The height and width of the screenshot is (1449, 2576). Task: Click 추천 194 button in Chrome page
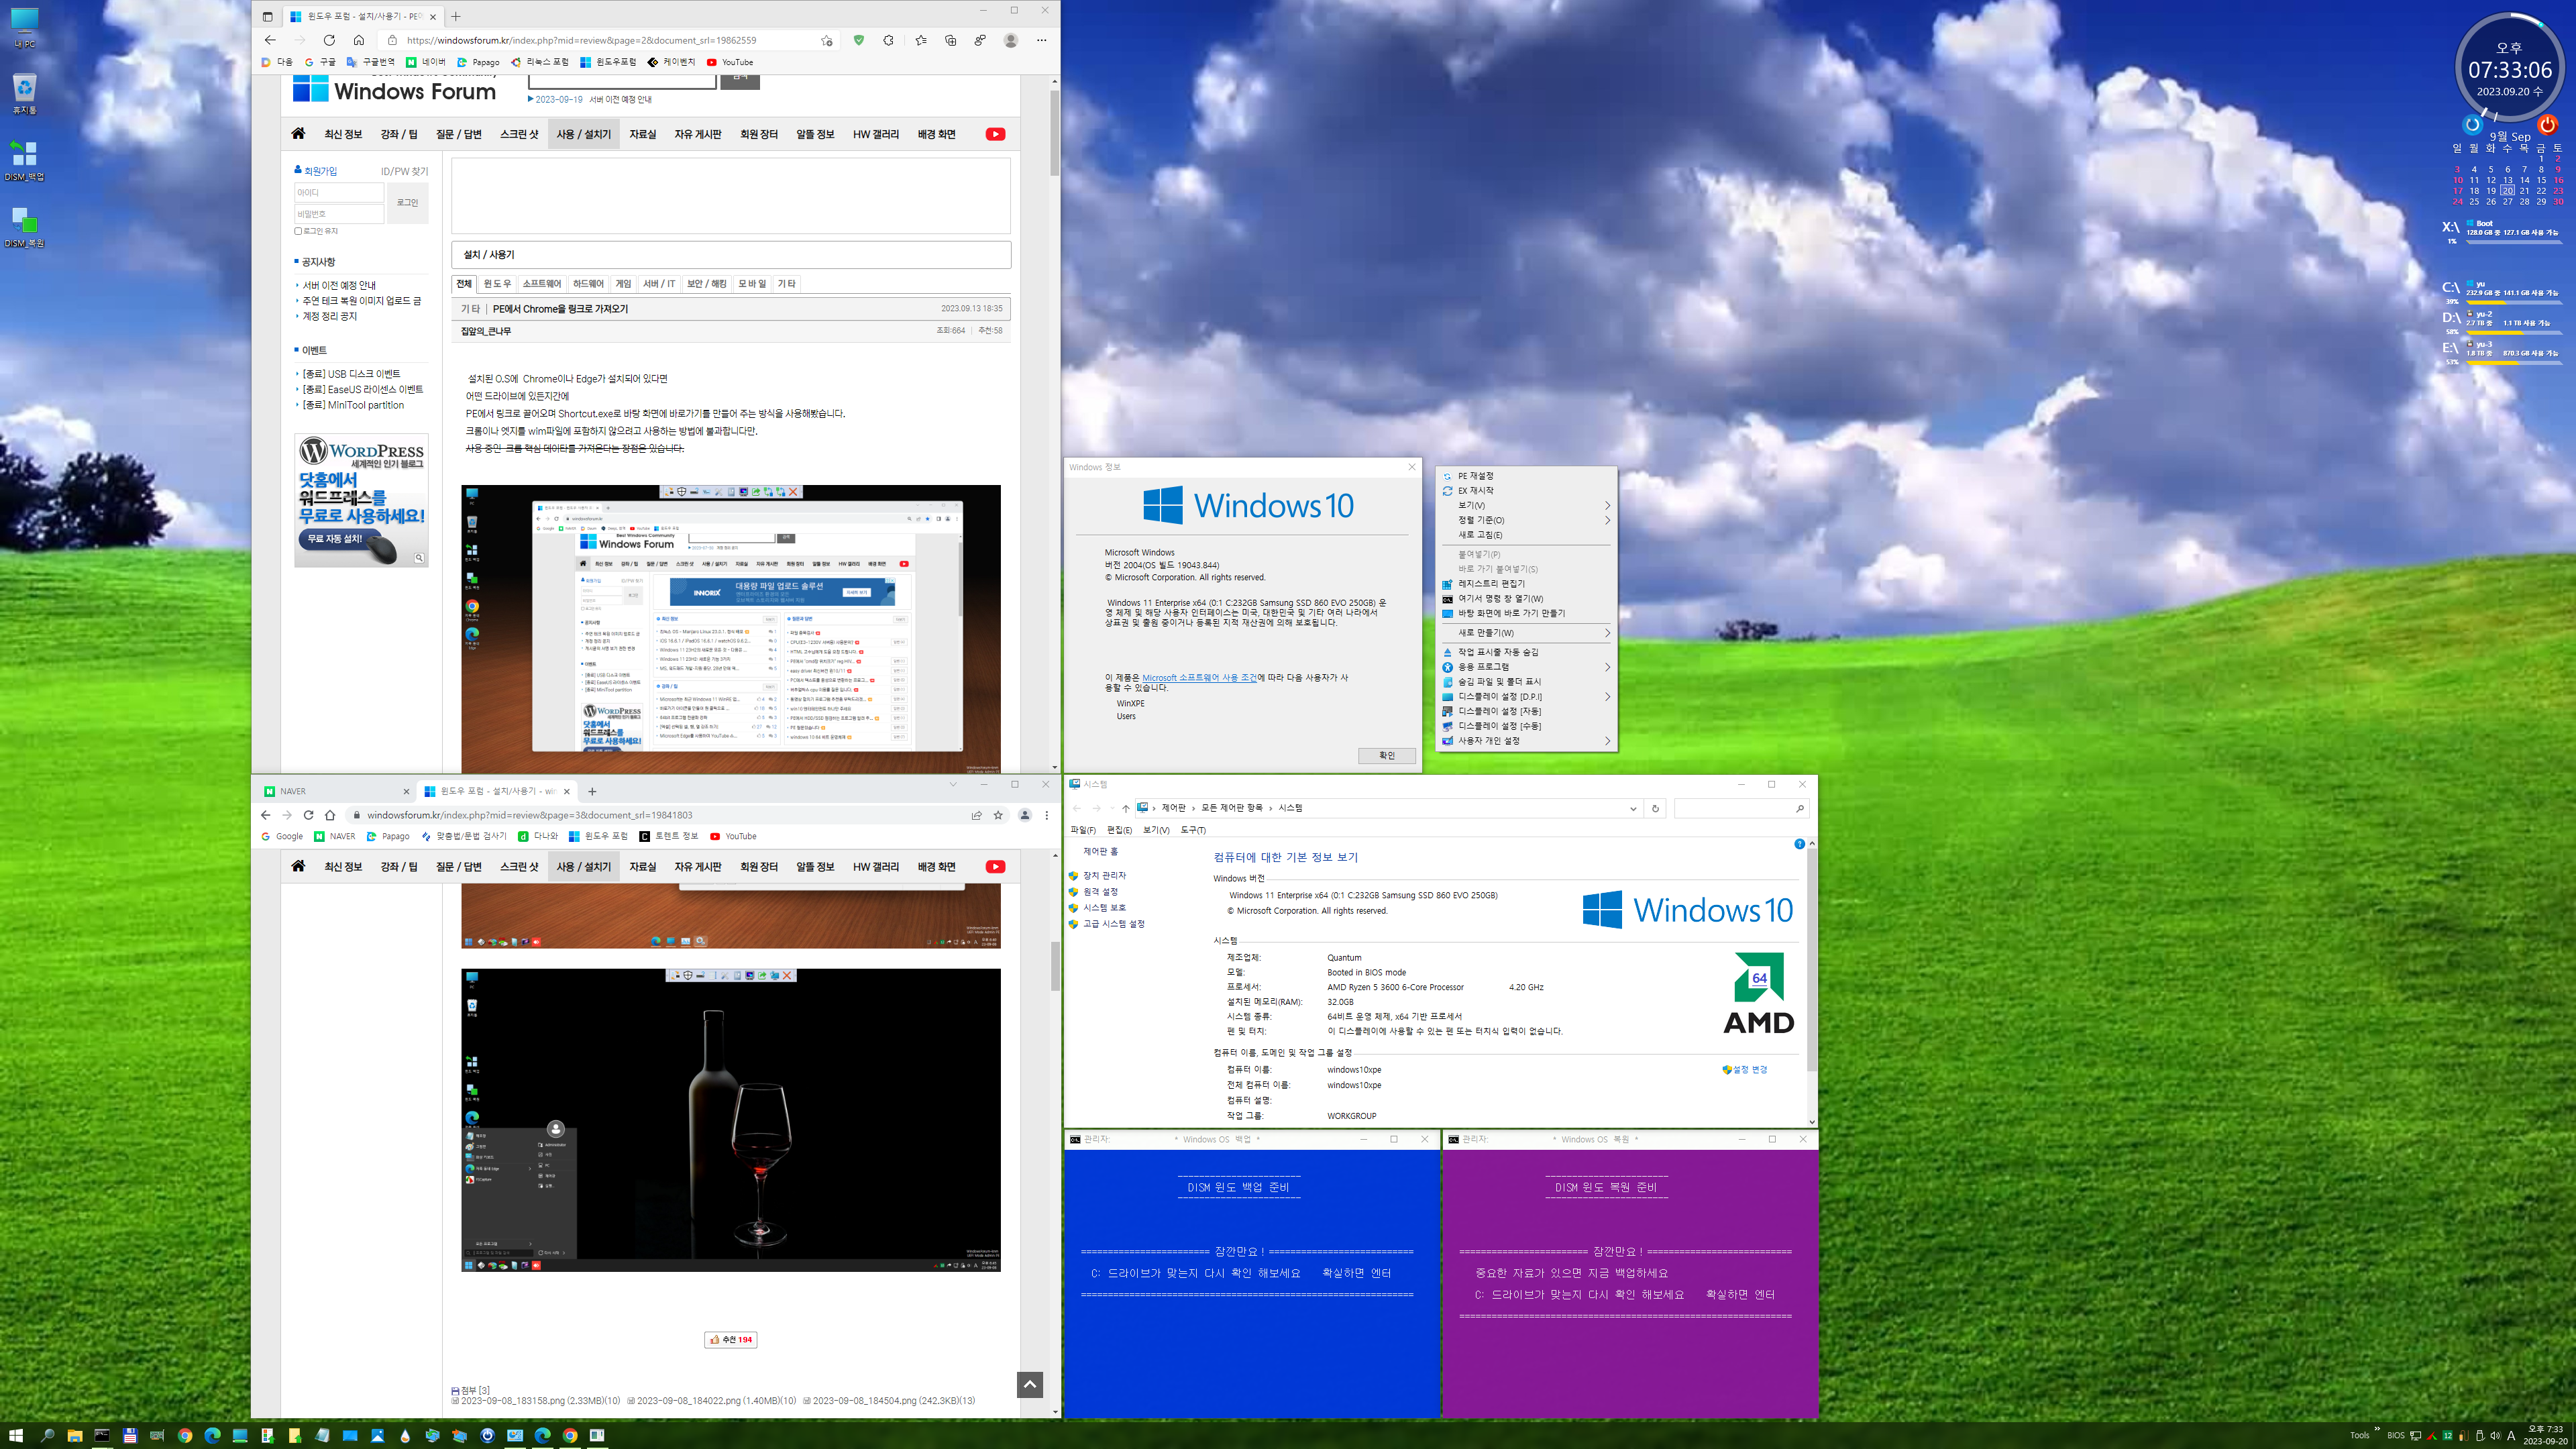(731, 1340)
